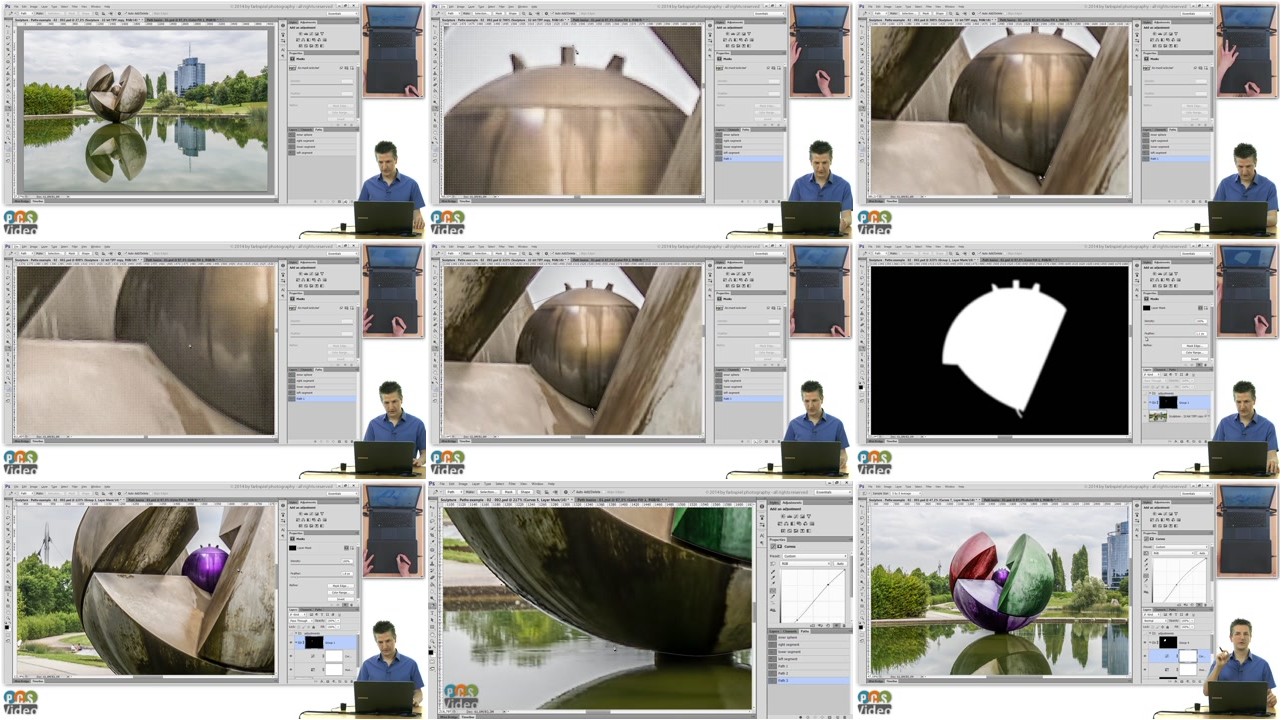Open the Window menu in the Curves-and-Paths frame
1281x720 pixels.
click(x=537, y=484)
